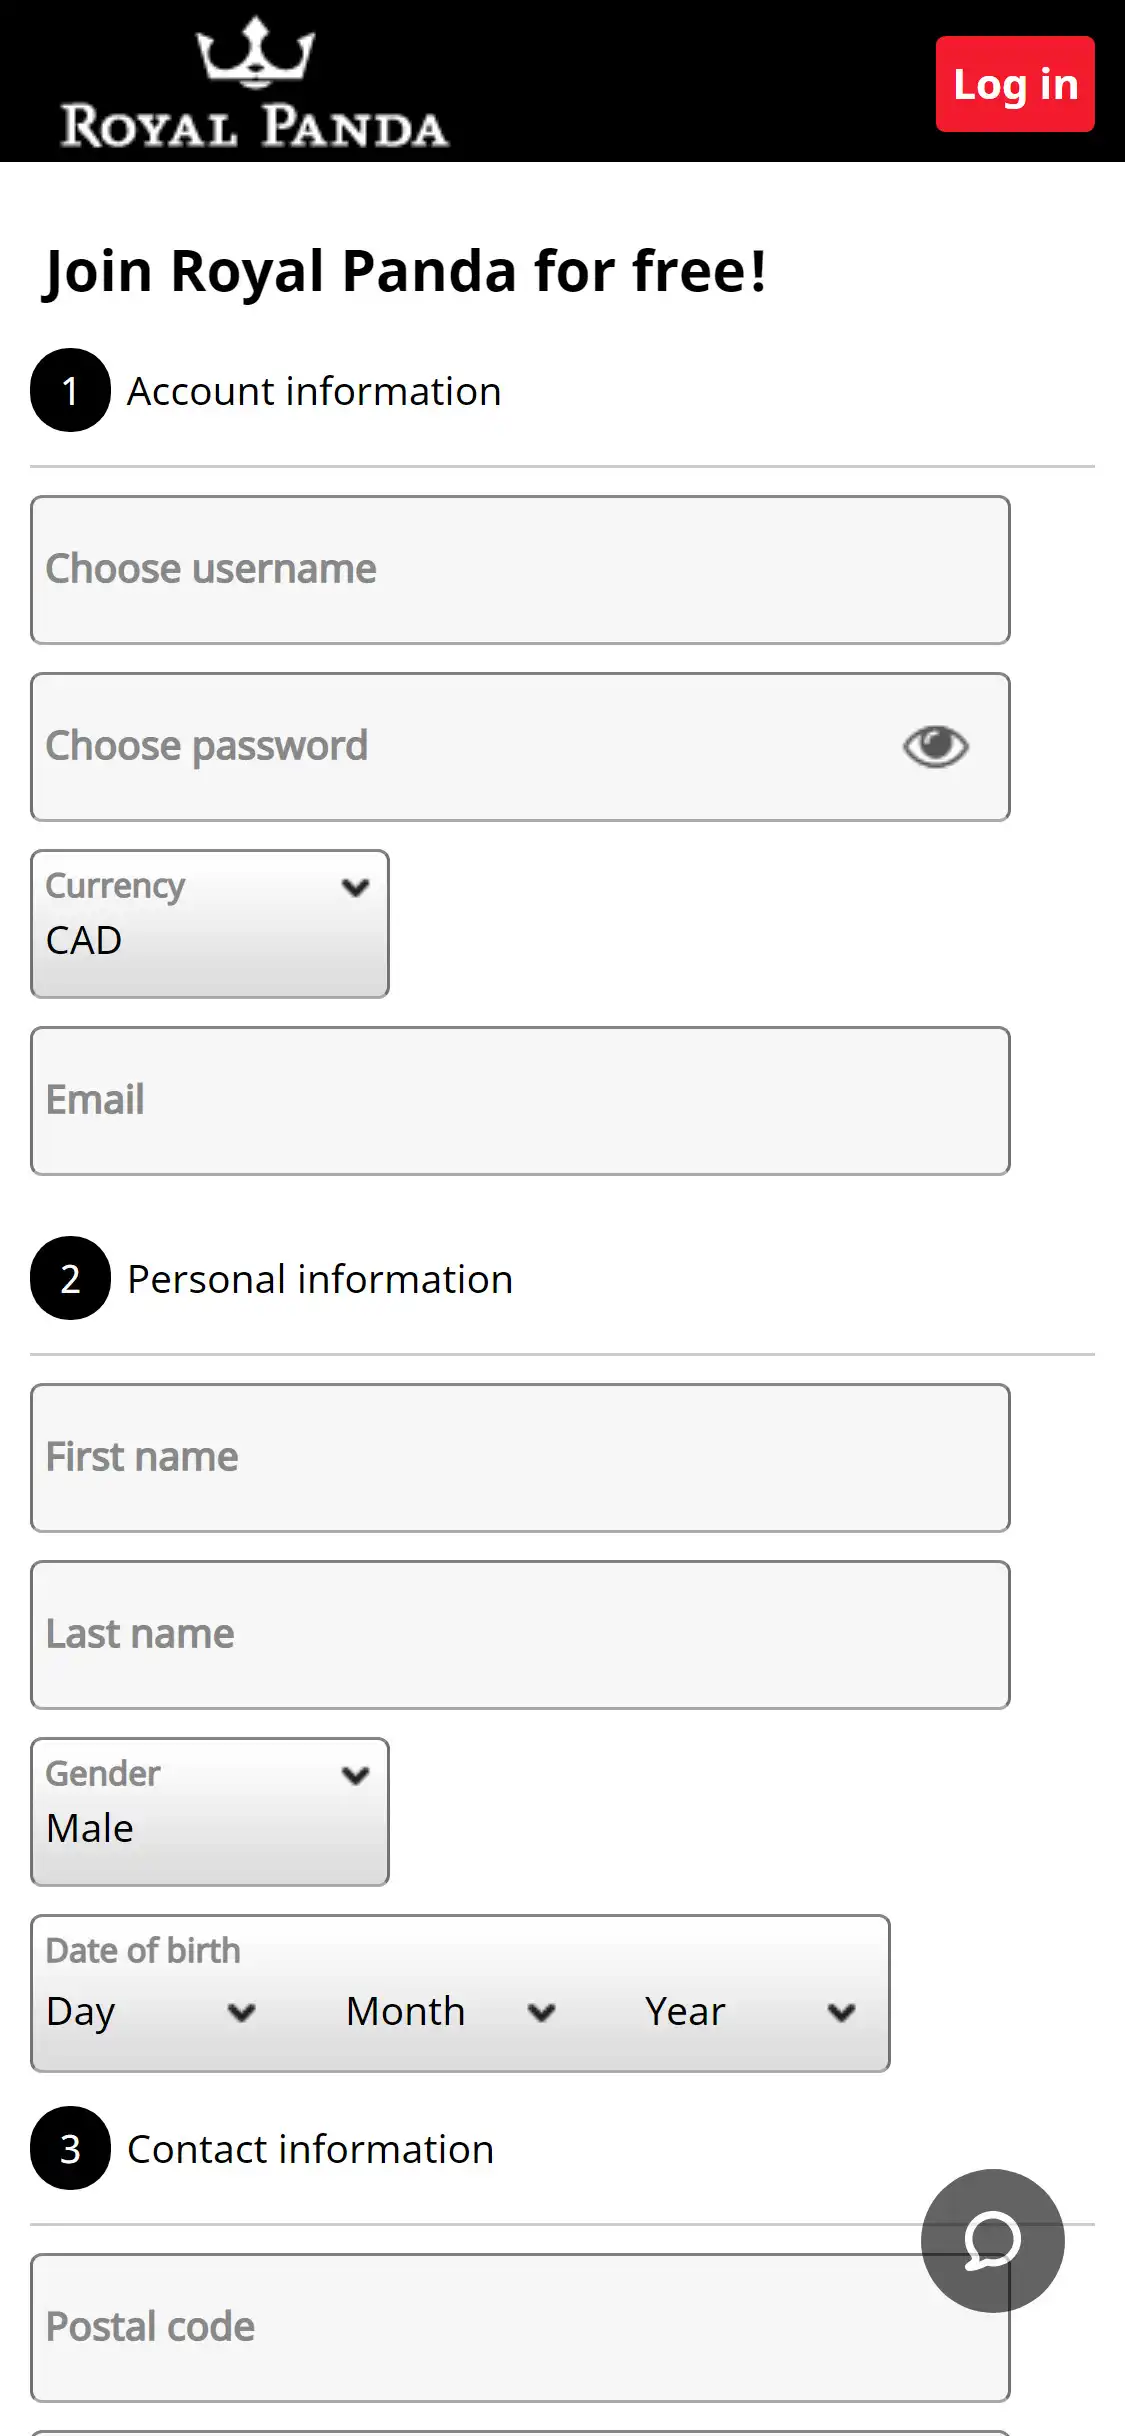Click the First name field
Viewport: 1125px width, 2436px height.
520,1458
